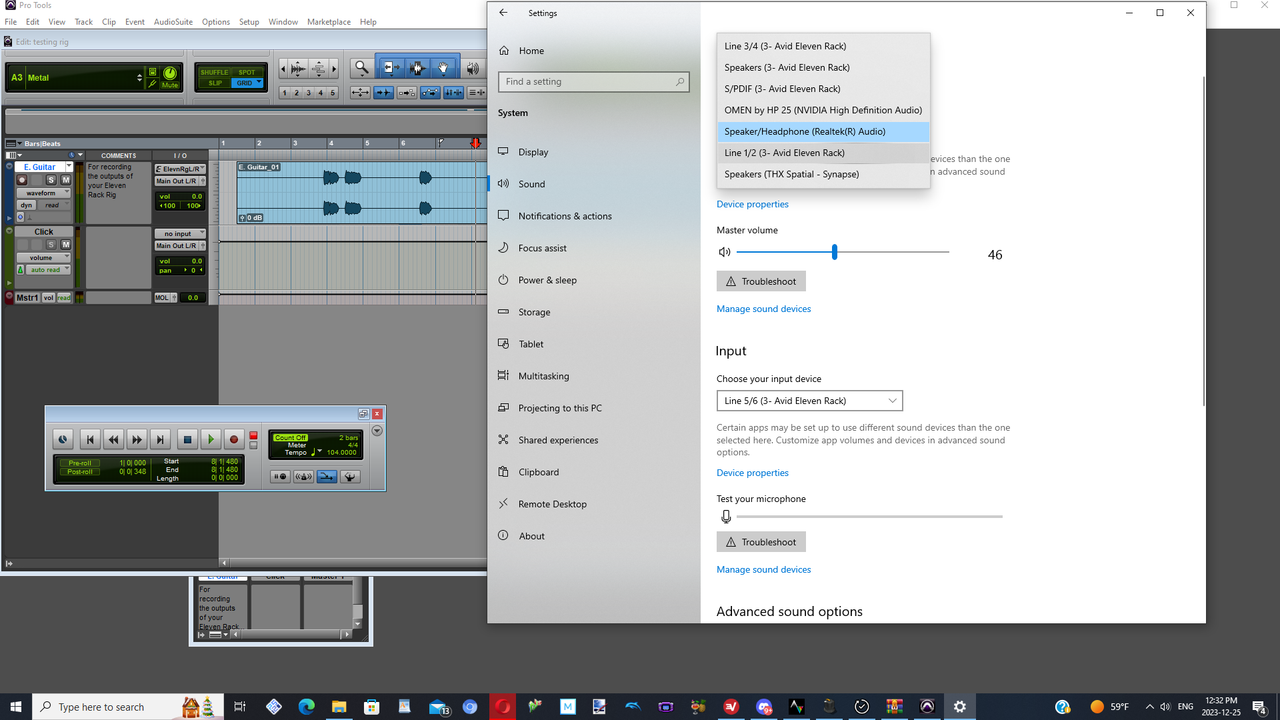The image size is (1280, 720).
Task: Enable Slip edit mode
Action: tap(214, 83)
